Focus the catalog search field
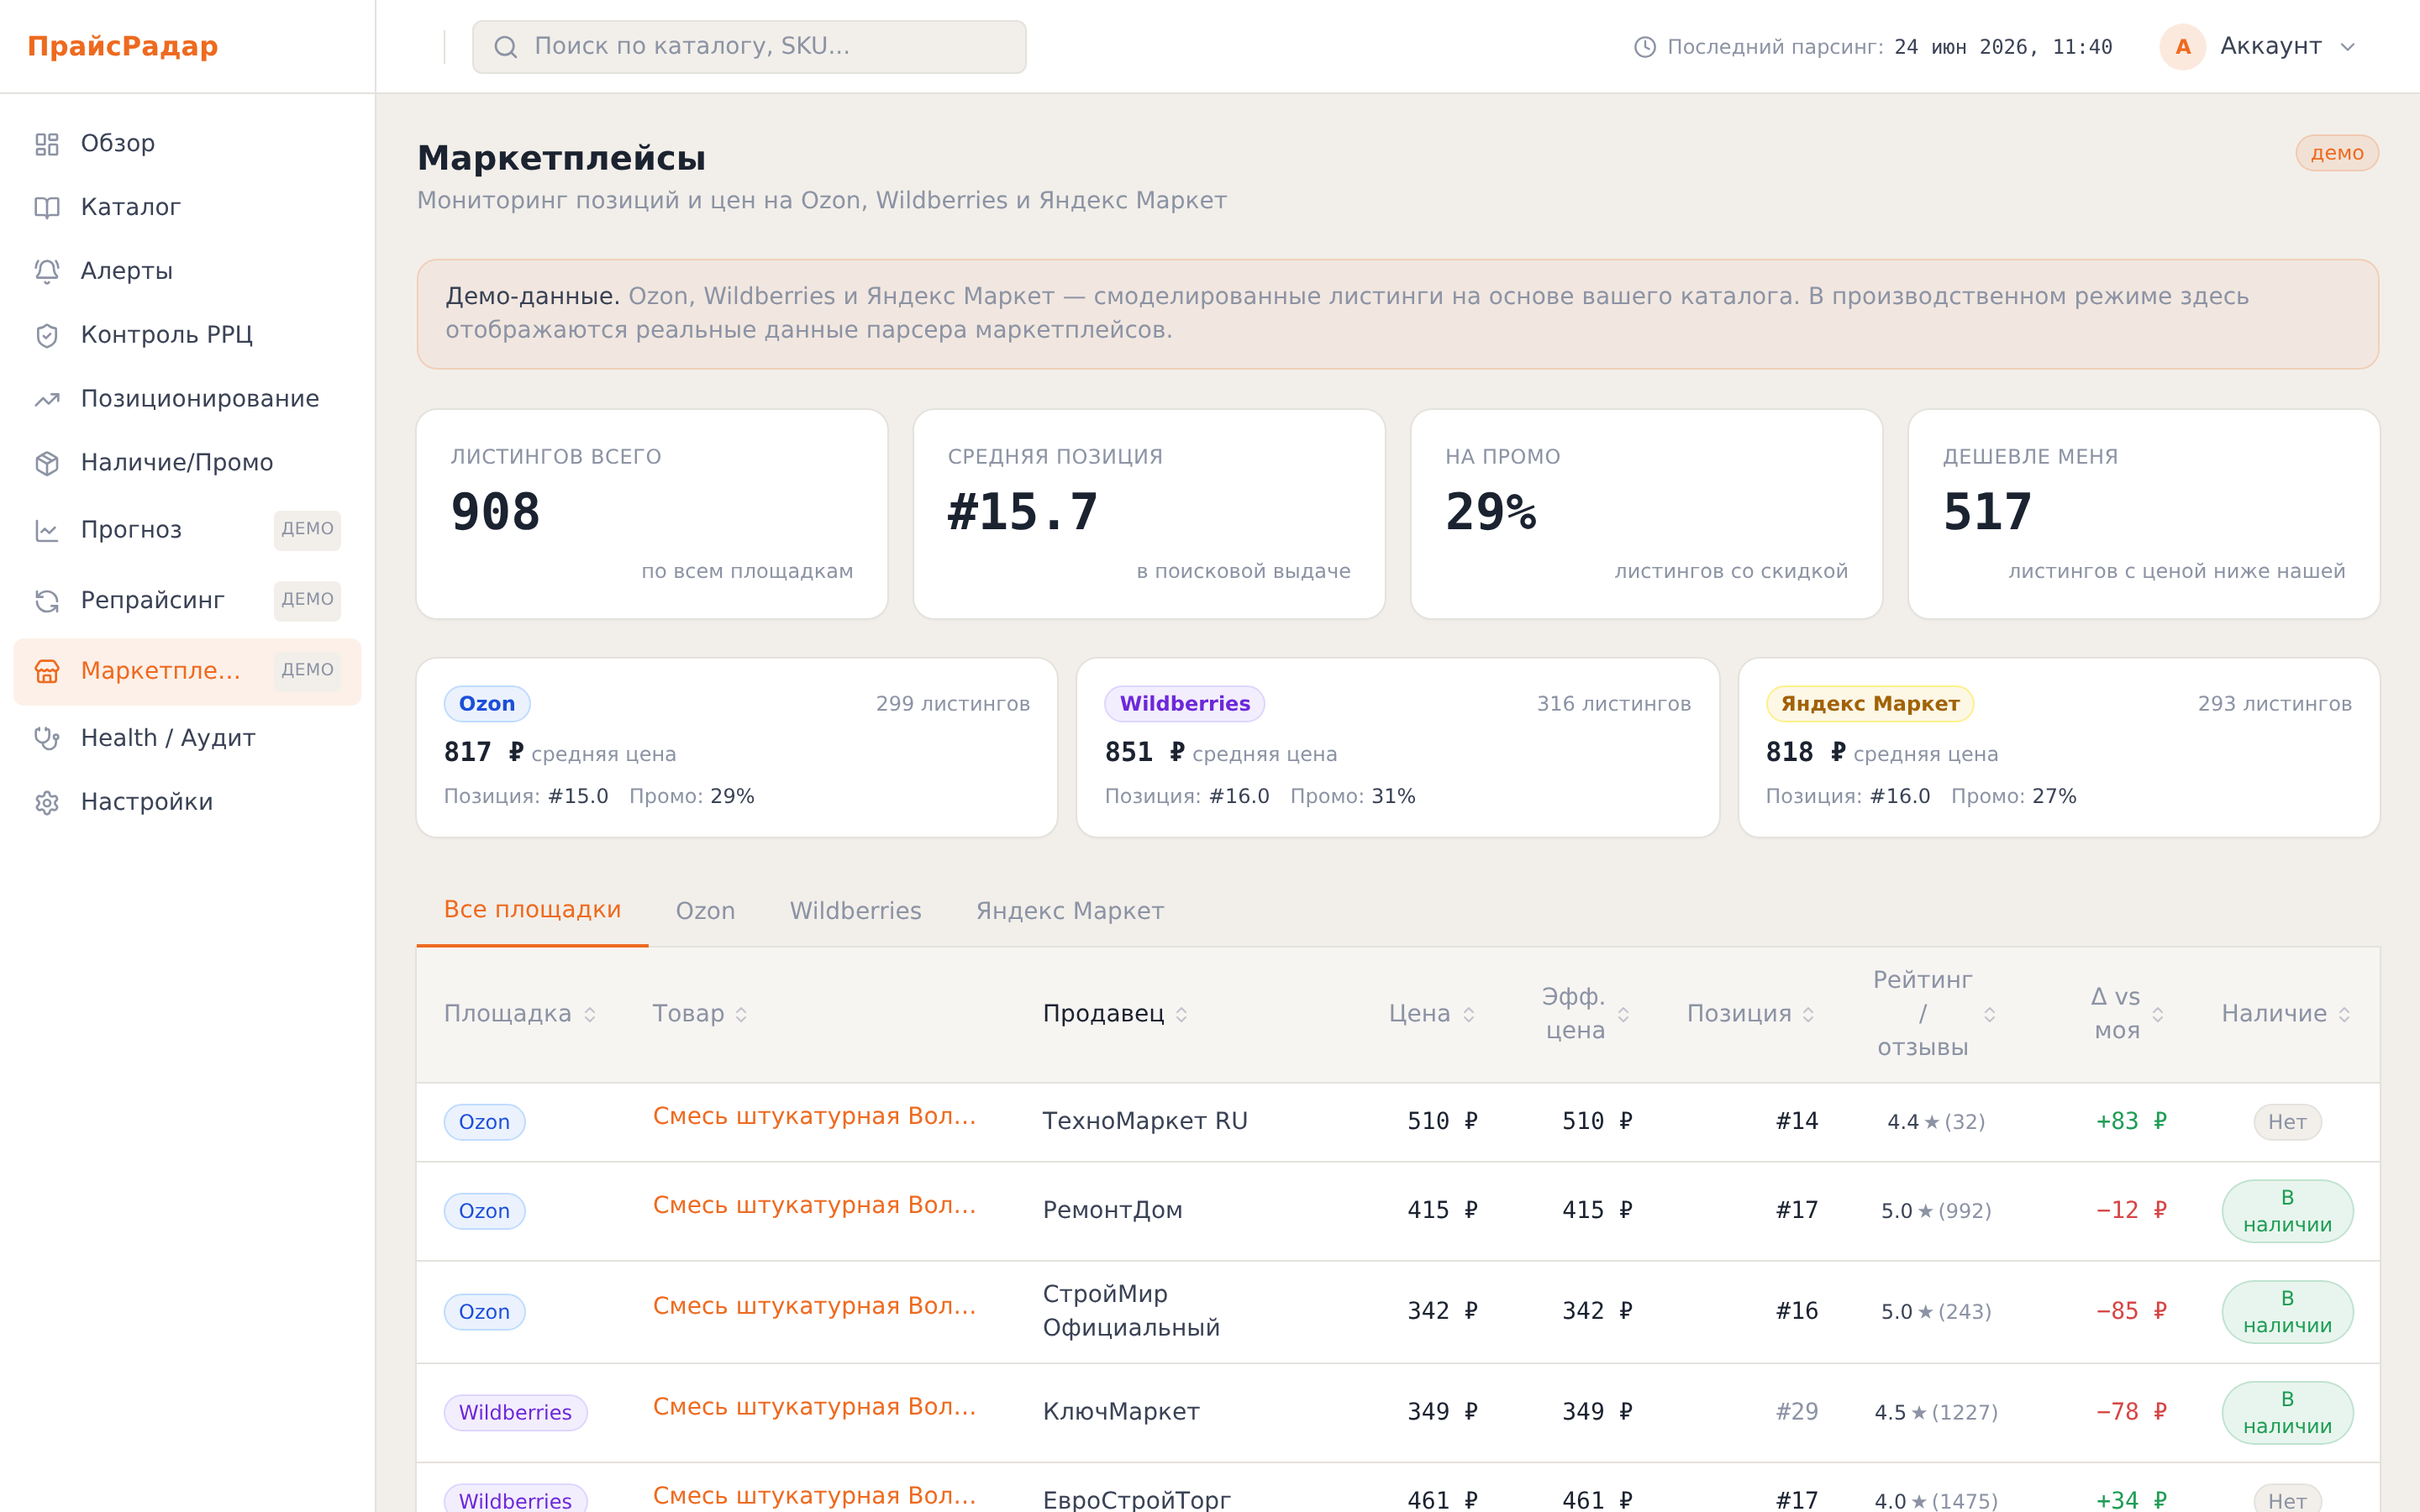This screenshot has width=2420, height=1512. tap(749, 47)
